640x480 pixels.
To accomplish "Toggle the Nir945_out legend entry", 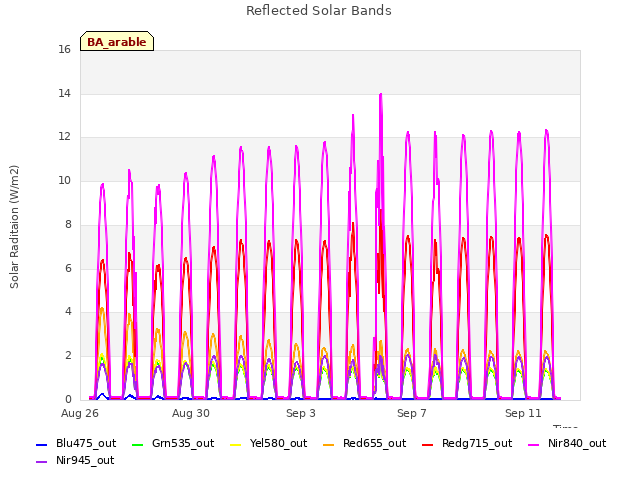I will [x=76, y=461].
